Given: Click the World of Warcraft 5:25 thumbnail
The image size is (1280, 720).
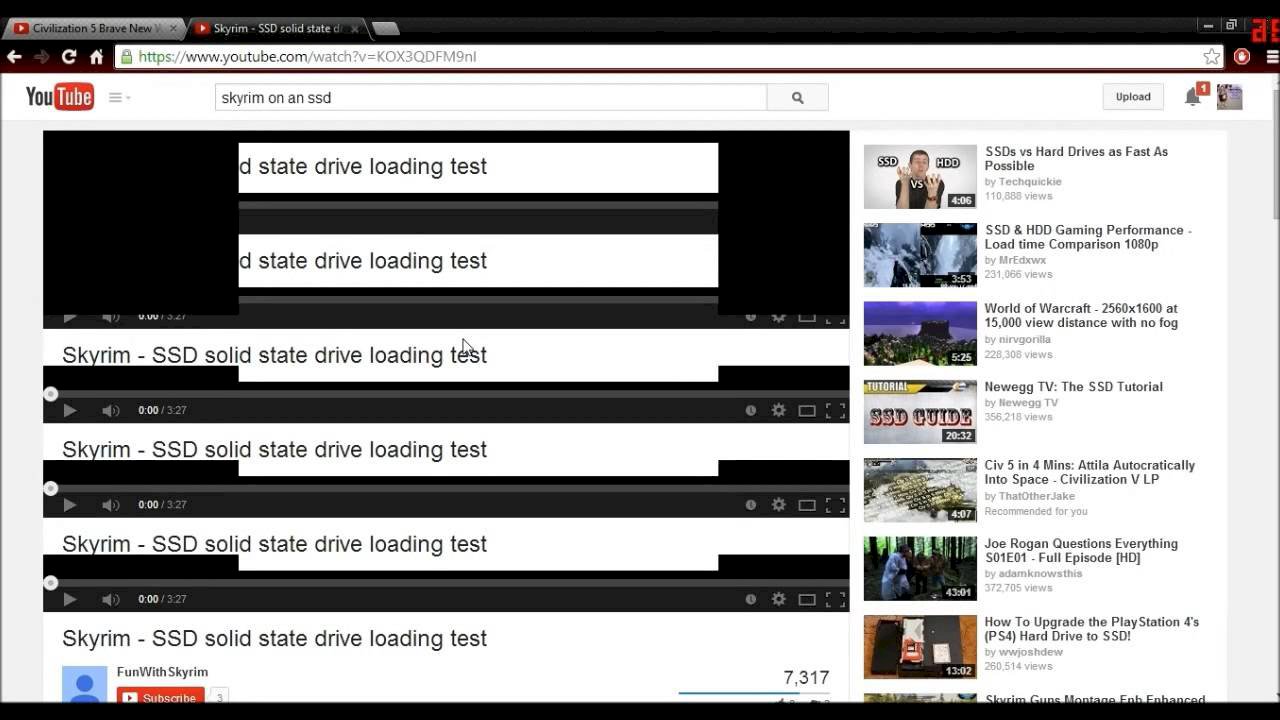Looking at the screenshot, I should (920, 333).
